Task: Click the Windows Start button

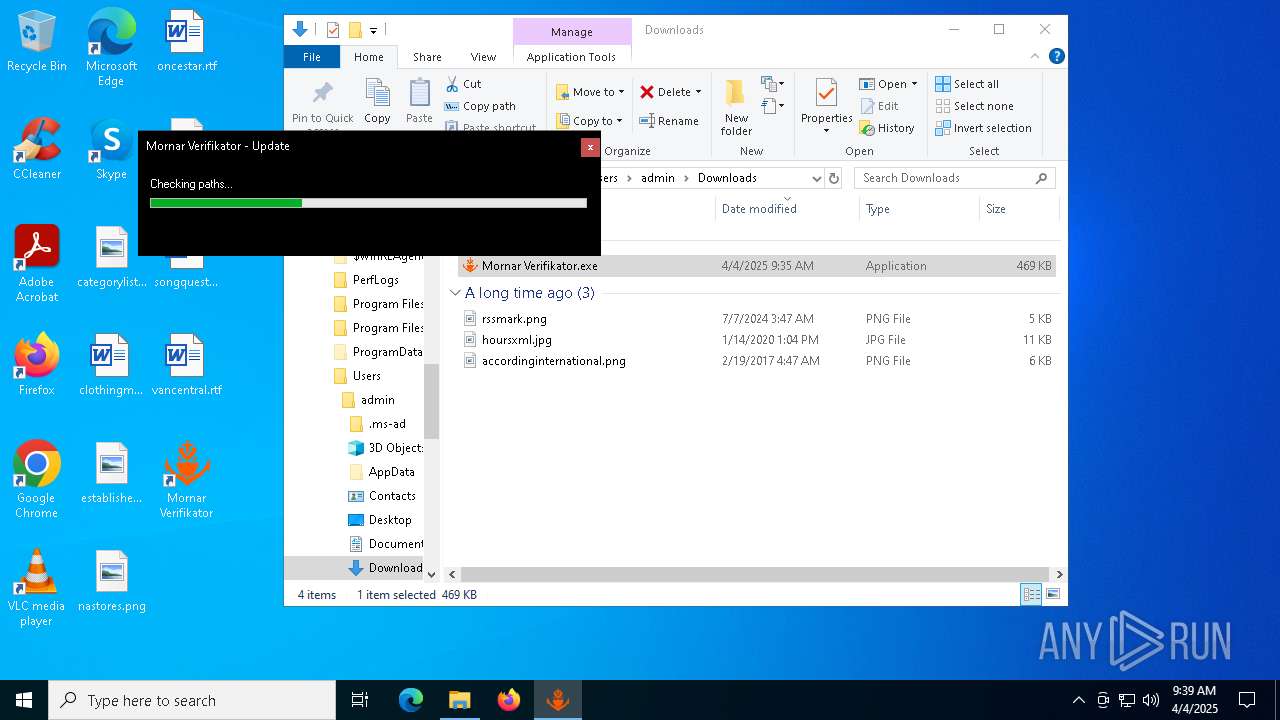Action: pyautogui.click(x=24, y=700)
